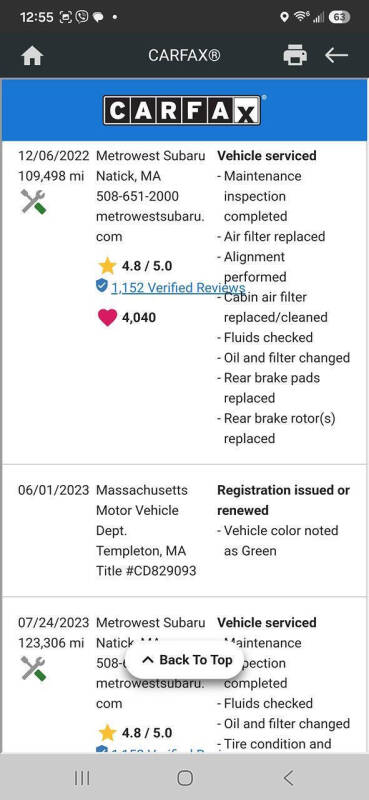The width and height of the screenshot is (369, 800).
Task: Tap the pink heart favorites icon
Action: [x=107, y=317]
